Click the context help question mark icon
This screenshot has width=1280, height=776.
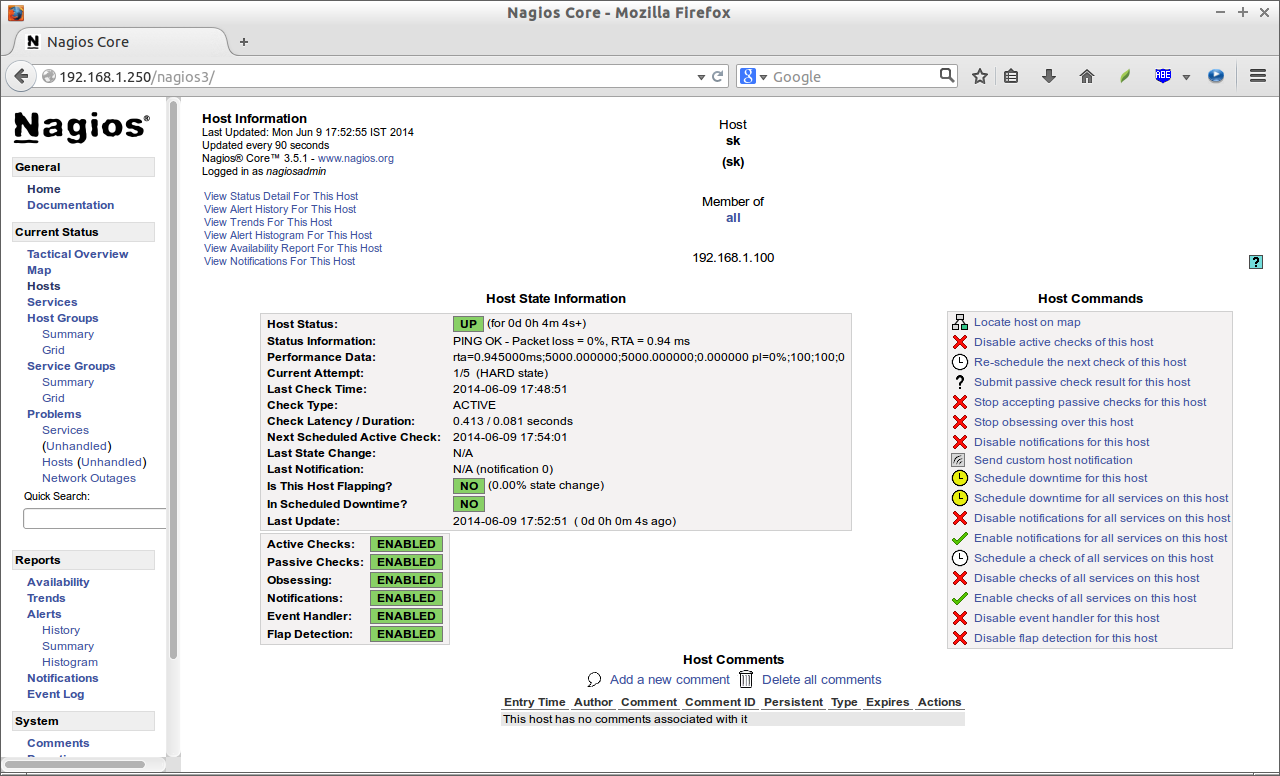1256,262
